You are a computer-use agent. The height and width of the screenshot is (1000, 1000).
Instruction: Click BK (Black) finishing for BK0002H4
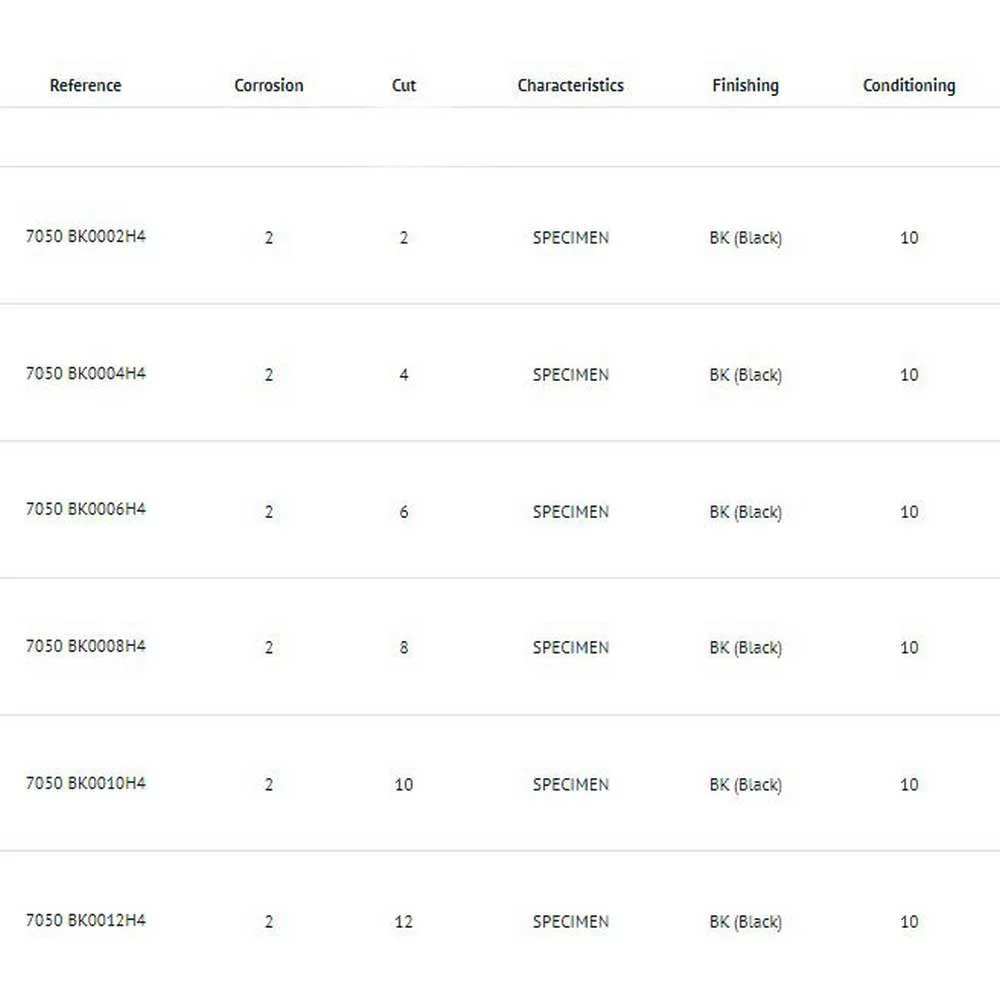tap(745, 238)
